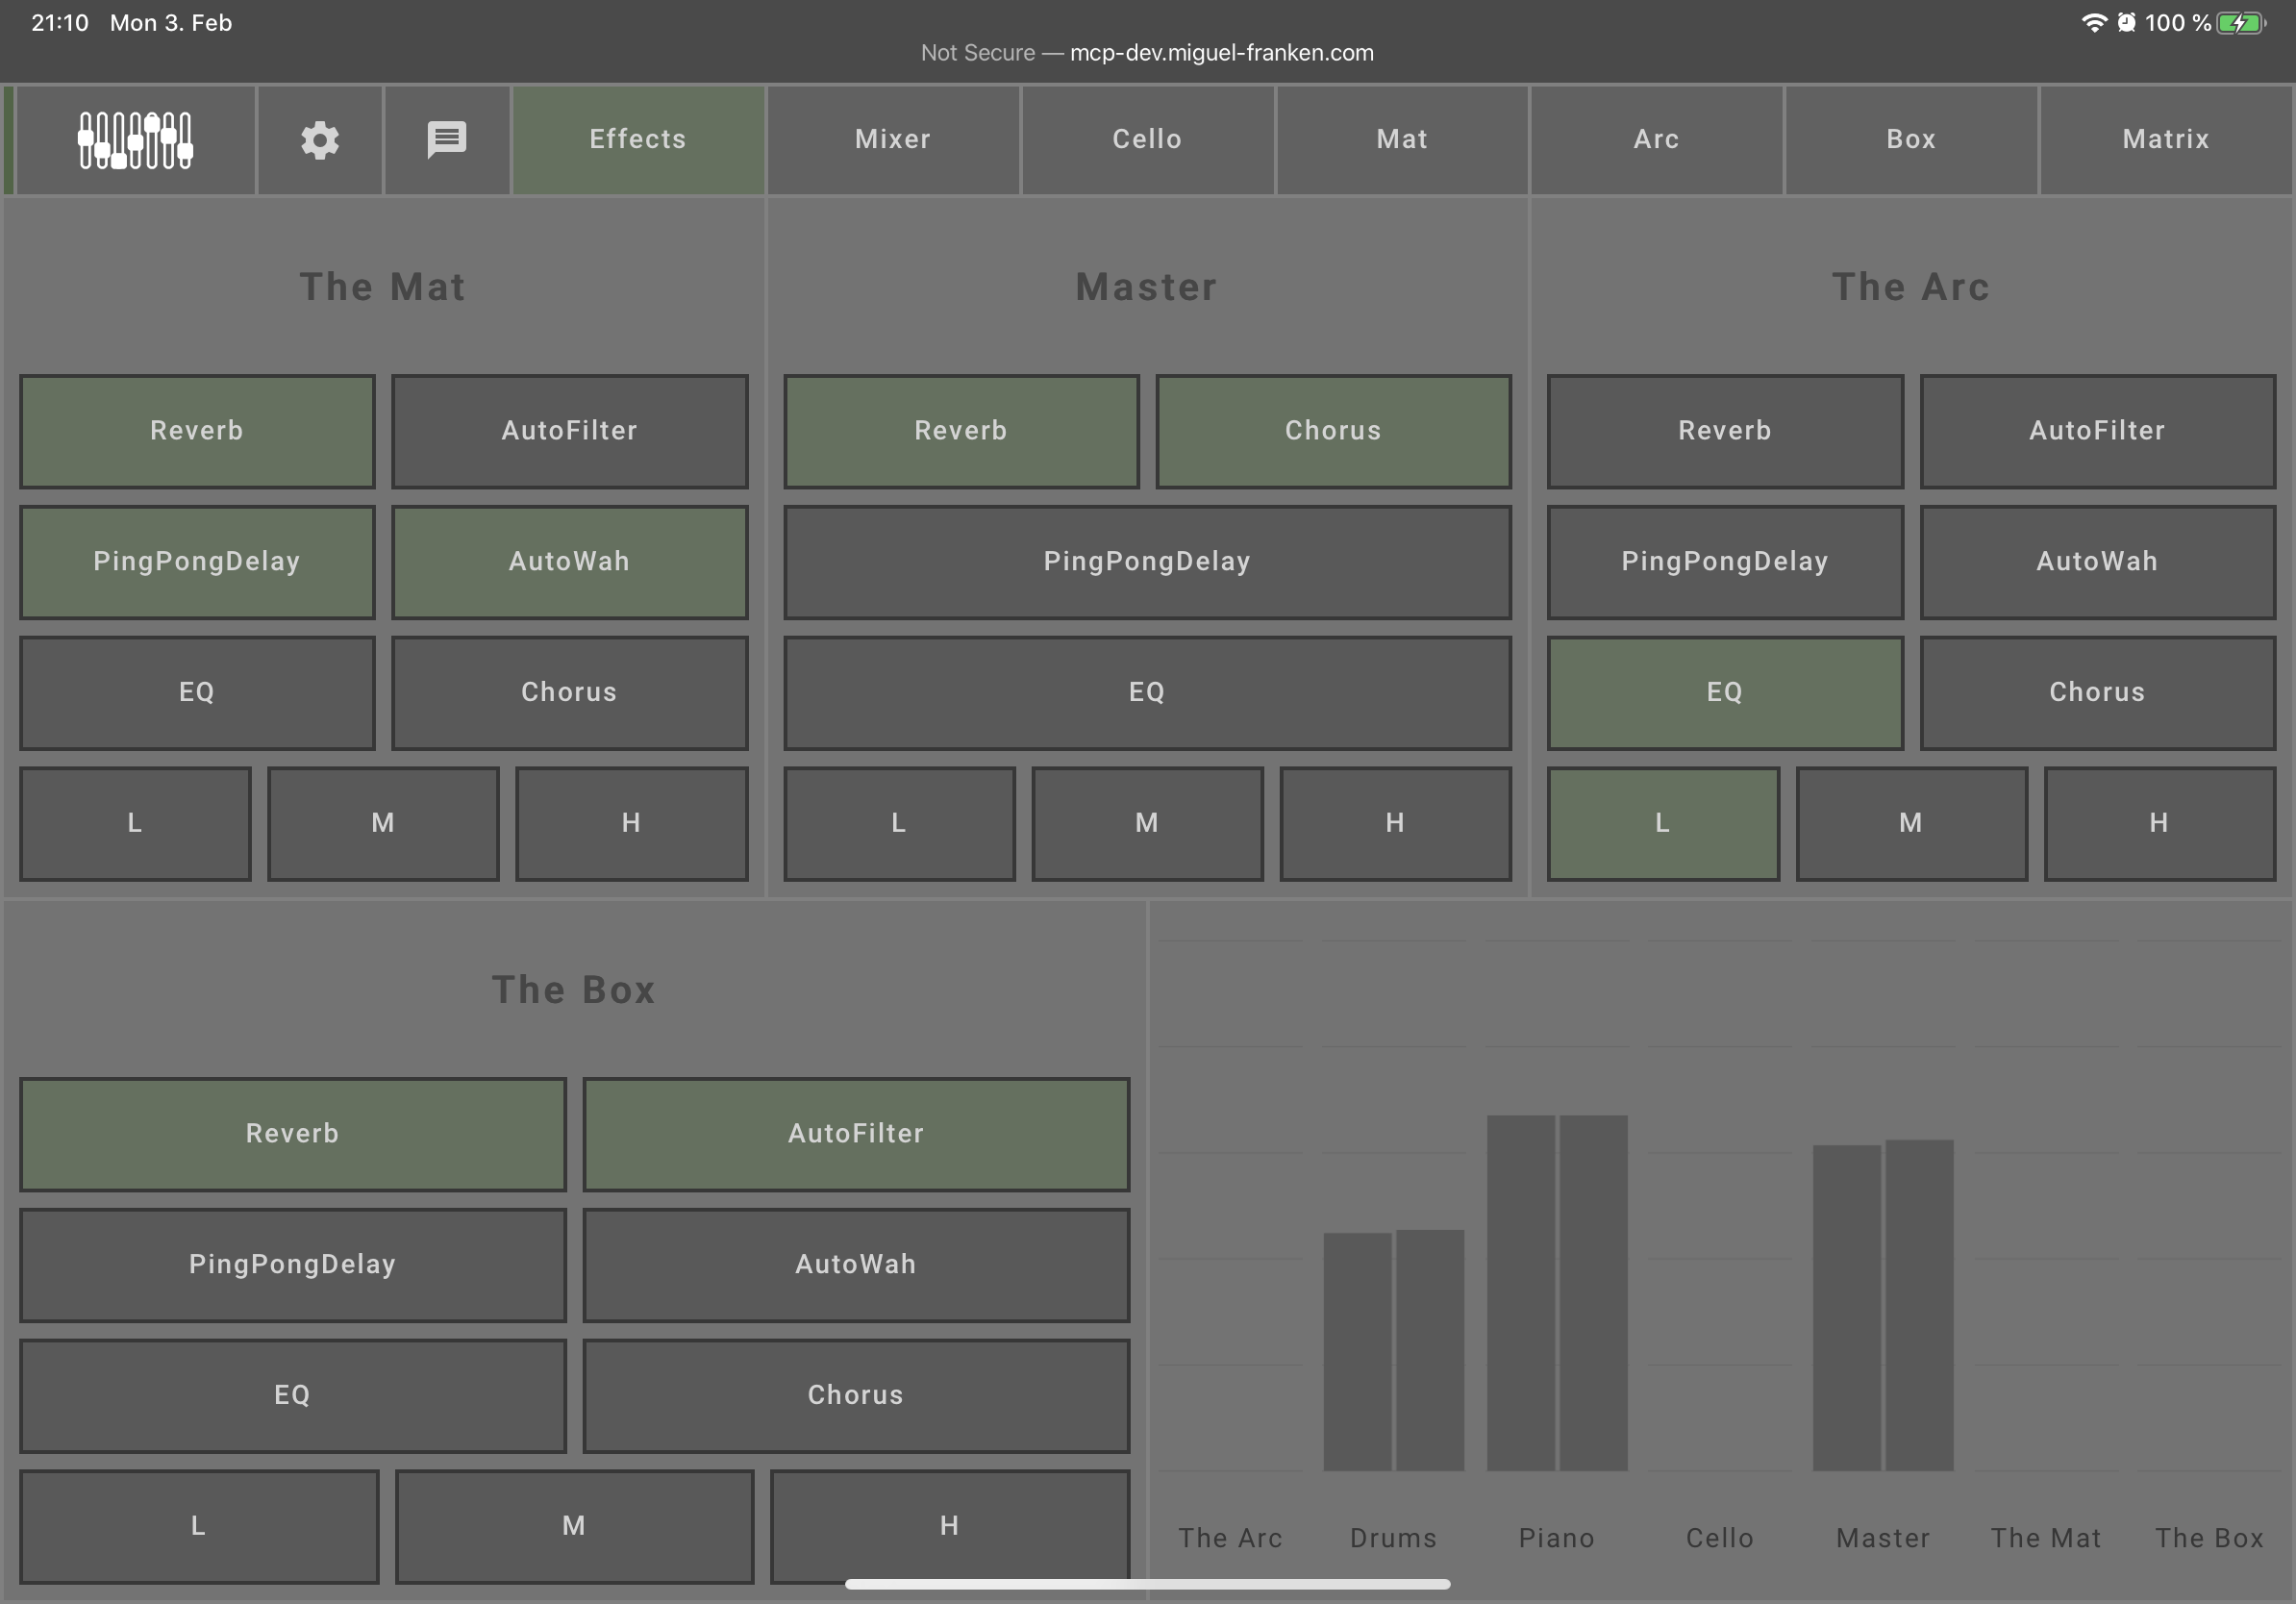Disable Reverb on The Mat

(197, 431)
